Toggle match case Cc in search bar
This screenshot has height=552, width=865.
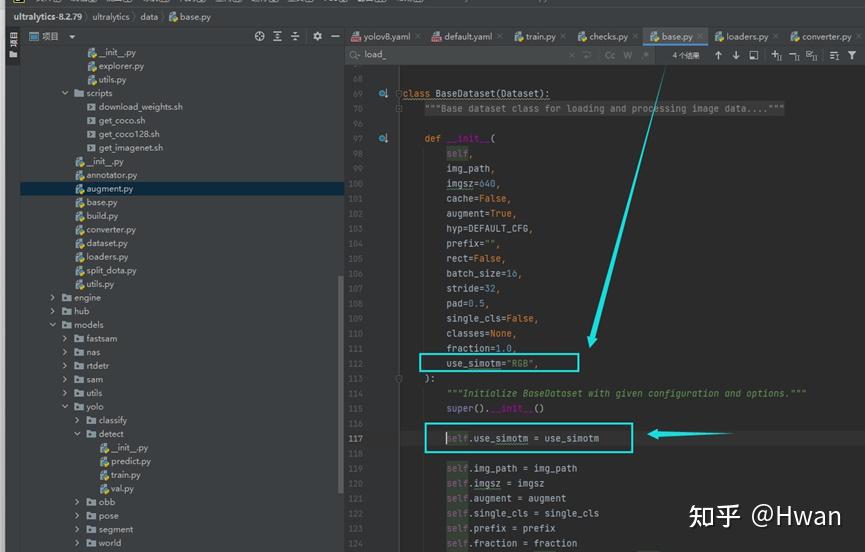click(610, 56)
